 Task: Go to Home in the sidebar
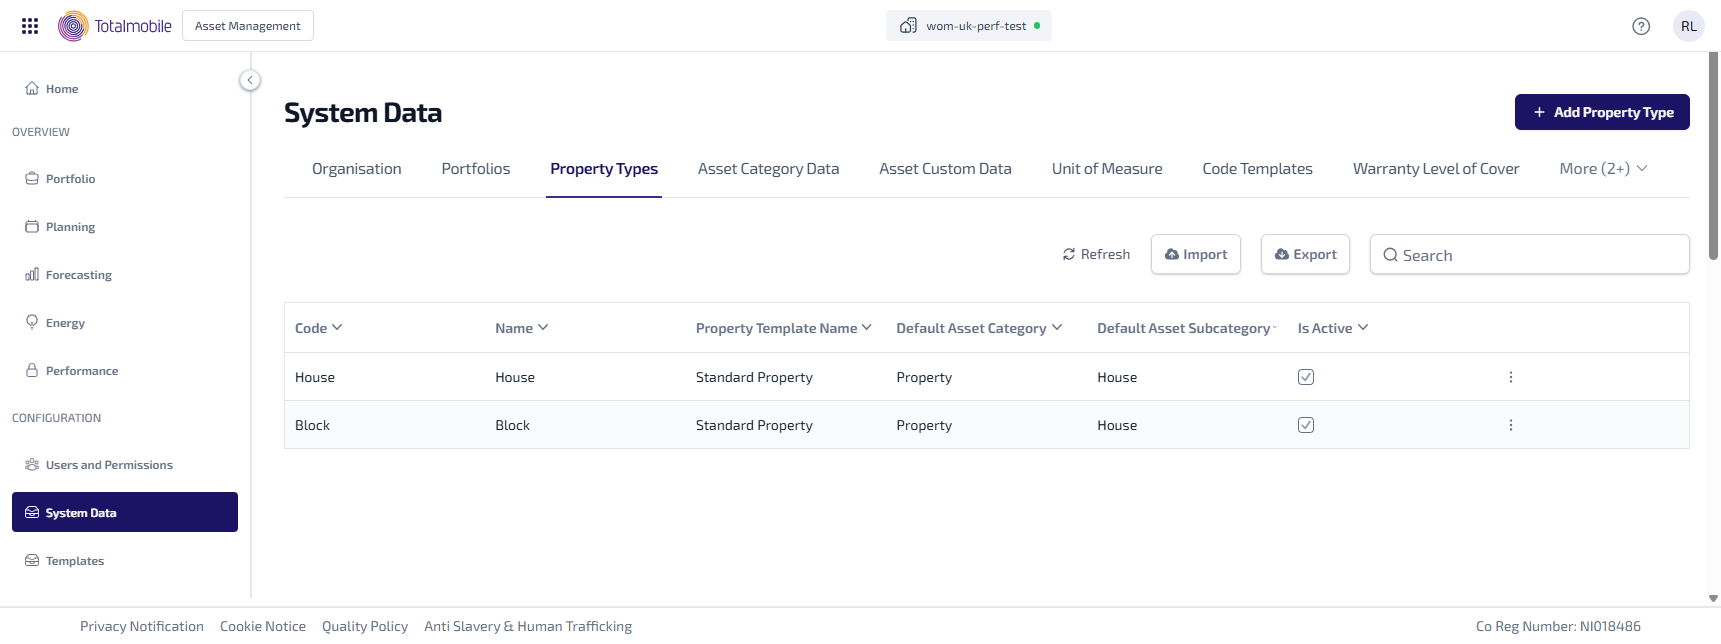61,89
